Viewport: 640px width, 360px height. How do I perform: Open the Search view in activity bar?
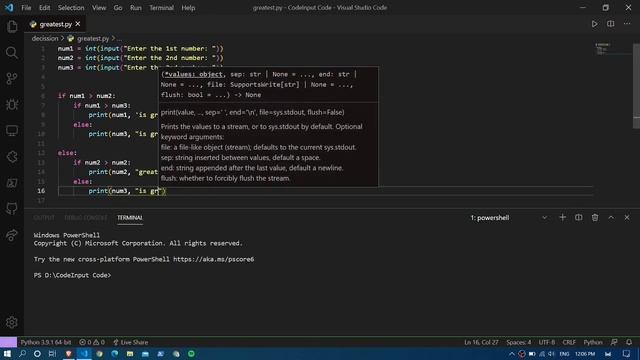[12, 53]
